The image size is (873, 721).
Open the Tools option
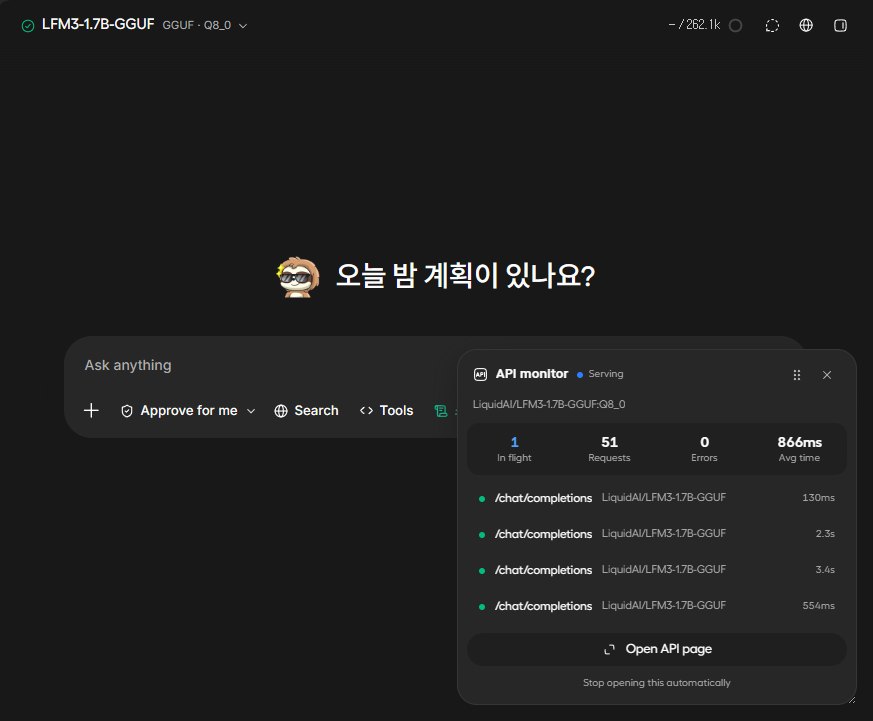point(386,411)
